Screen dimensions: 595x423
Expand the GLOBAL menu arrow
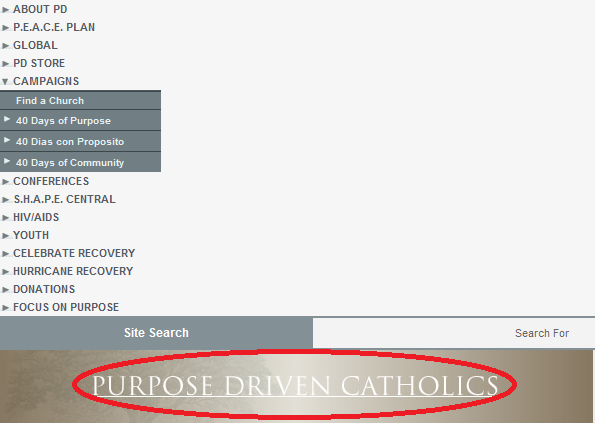(x=5, y=46)
